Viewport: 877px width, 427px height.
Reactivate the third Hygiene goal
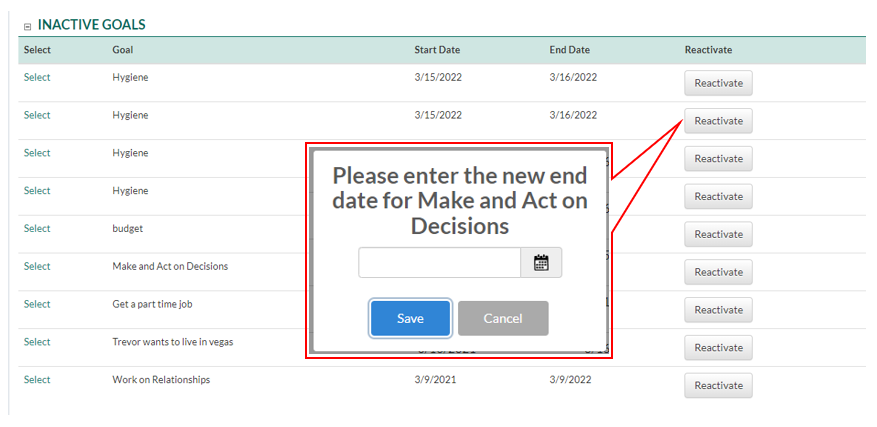[x=718, y=159]
